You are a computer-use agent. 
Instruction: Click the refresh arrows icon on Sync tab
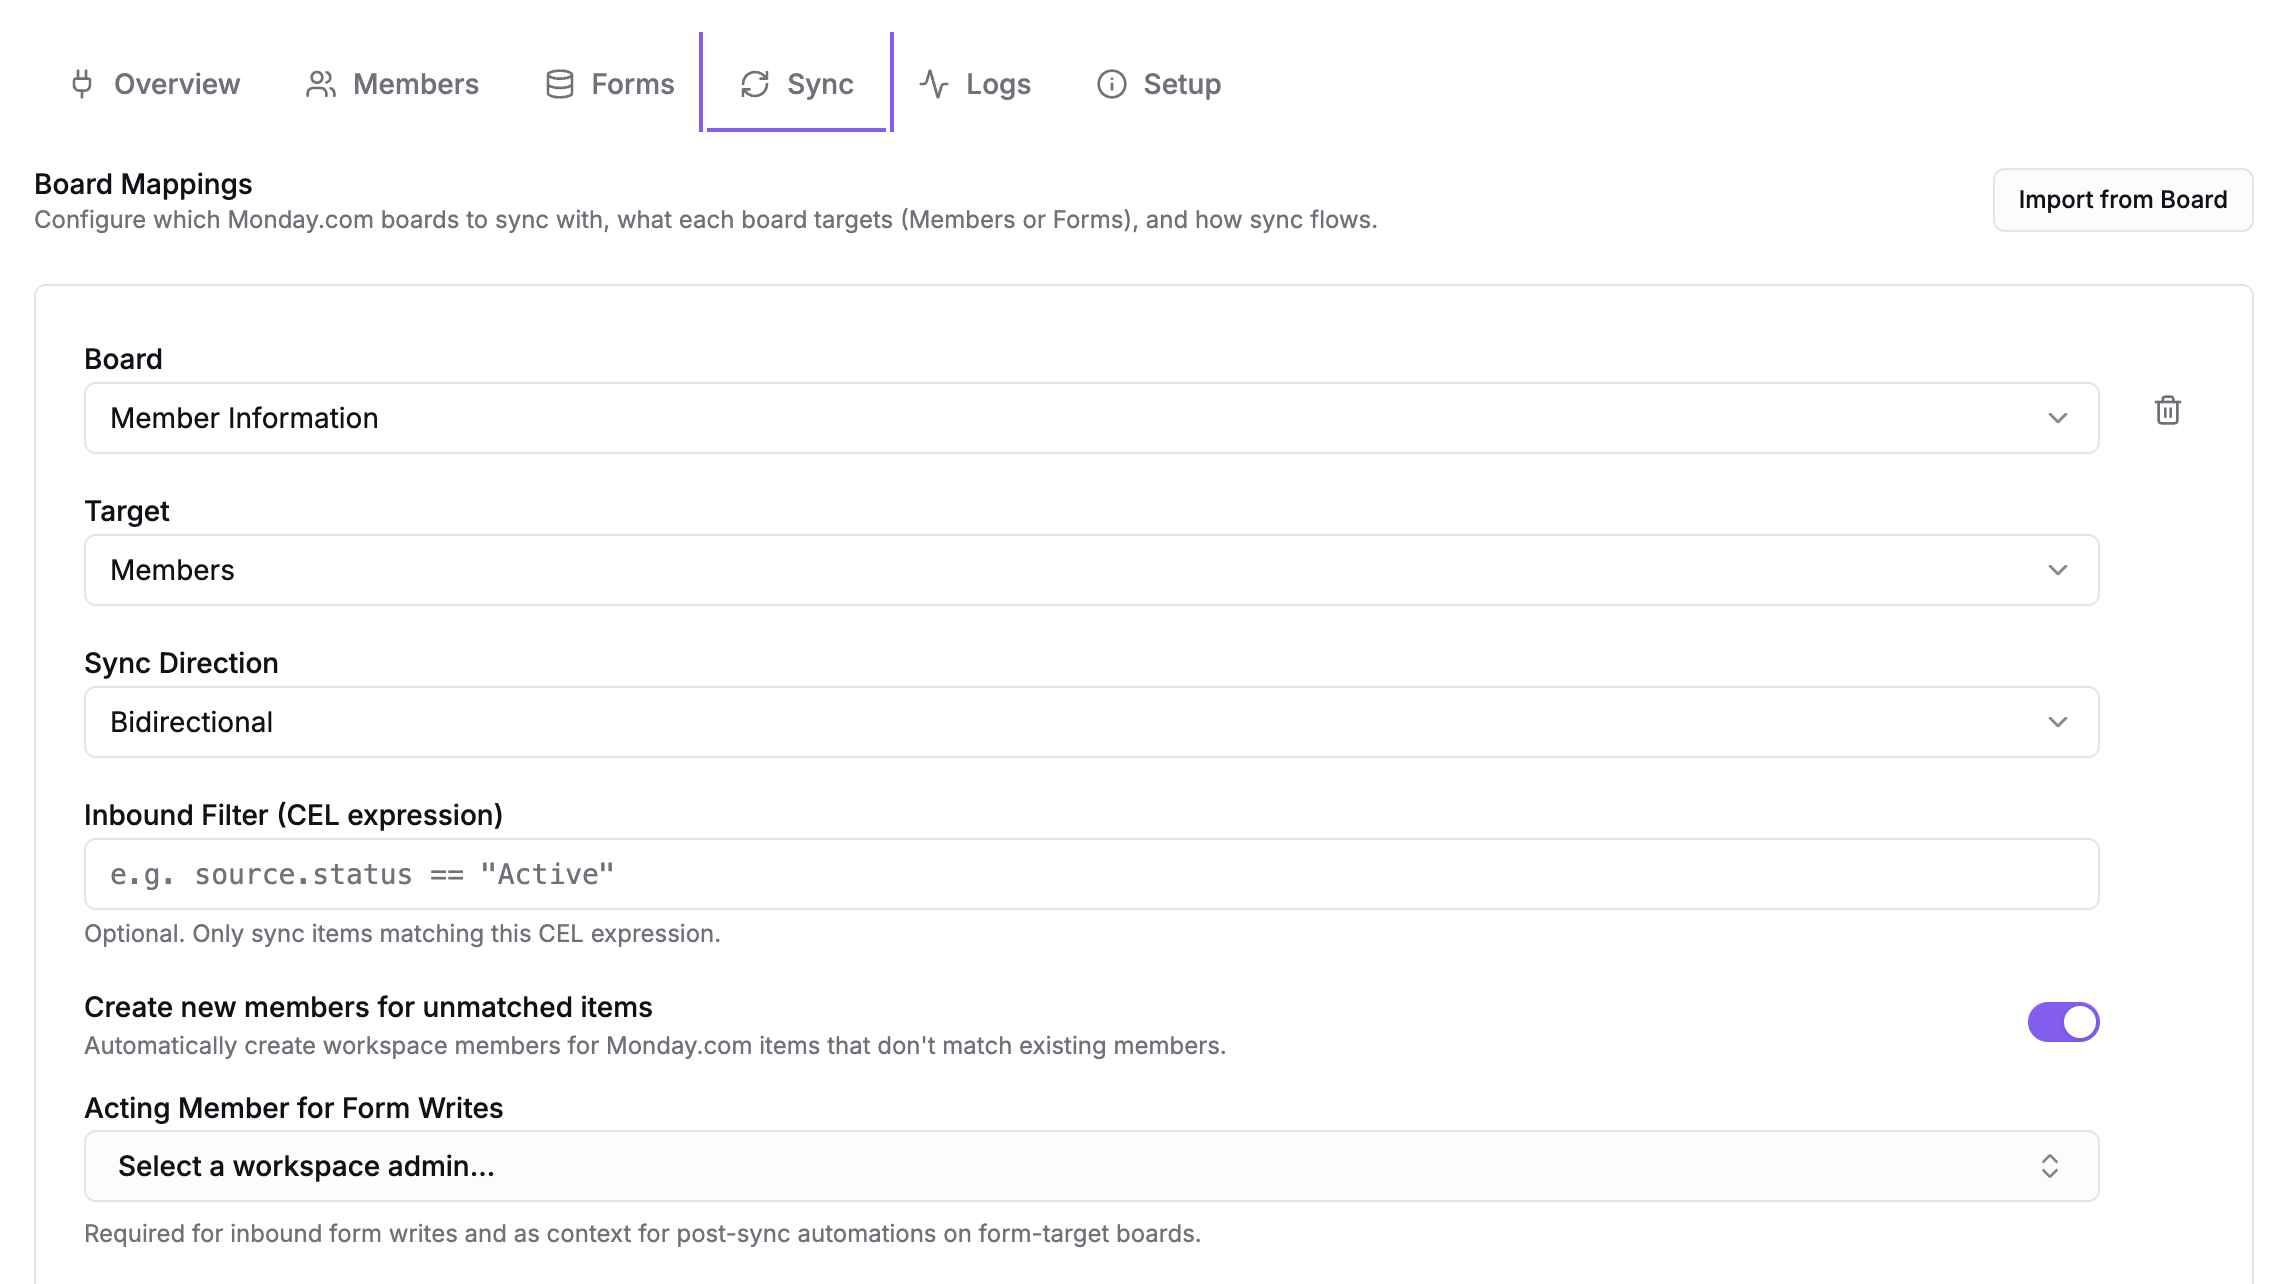click(755, 84)
